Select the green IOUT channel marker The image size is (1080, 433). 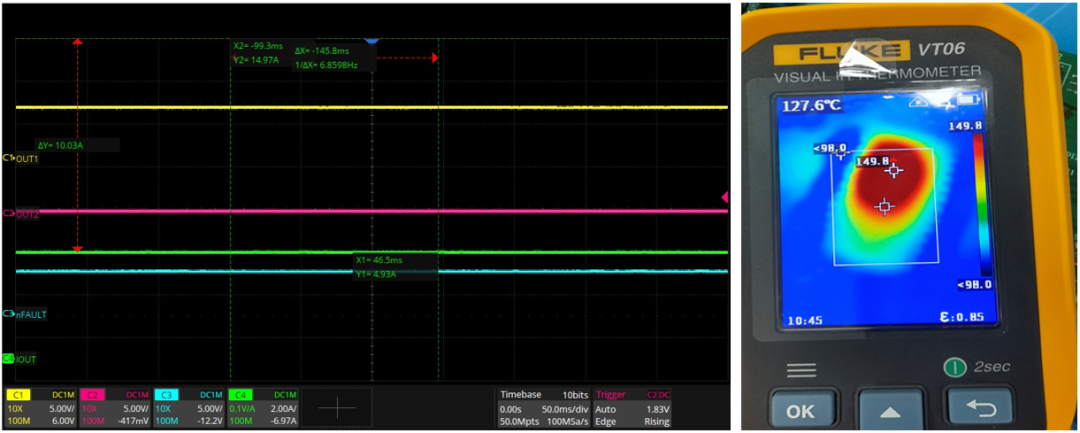tap(21, 359)
